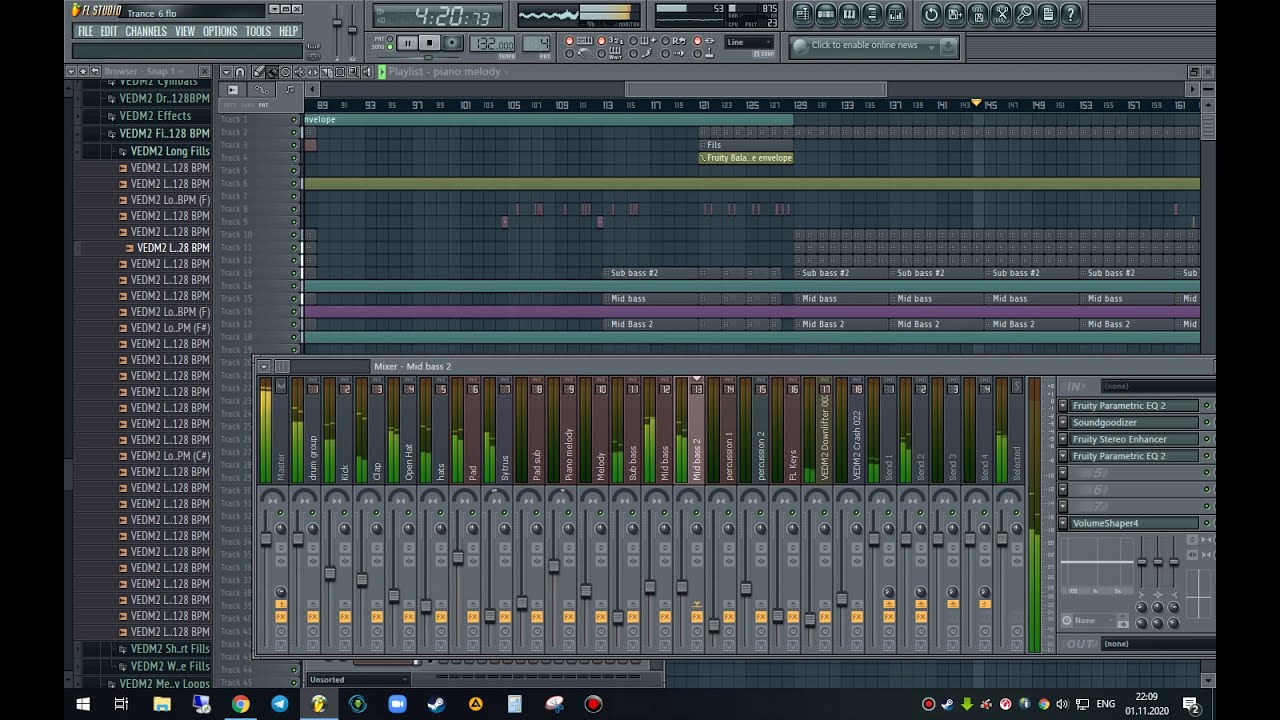Disable Fruity Parametric EQ 2 first slot
The width and height of the screenshot is (1280, 720).
1206,406
